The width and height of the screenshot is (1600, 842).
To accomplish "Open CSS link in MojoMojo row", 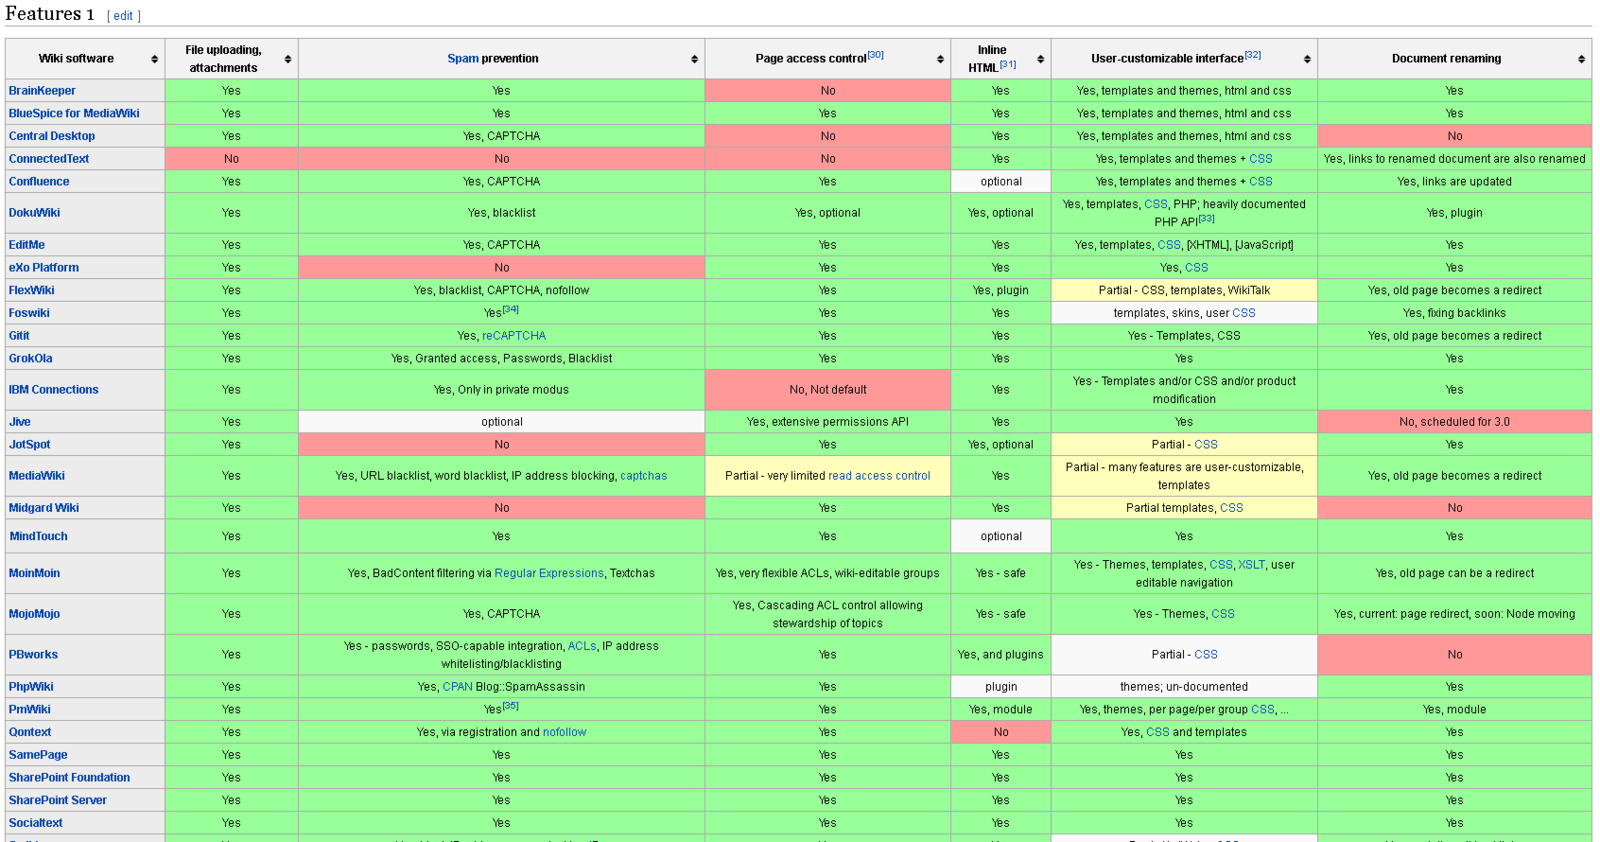I will (1223, 614).
